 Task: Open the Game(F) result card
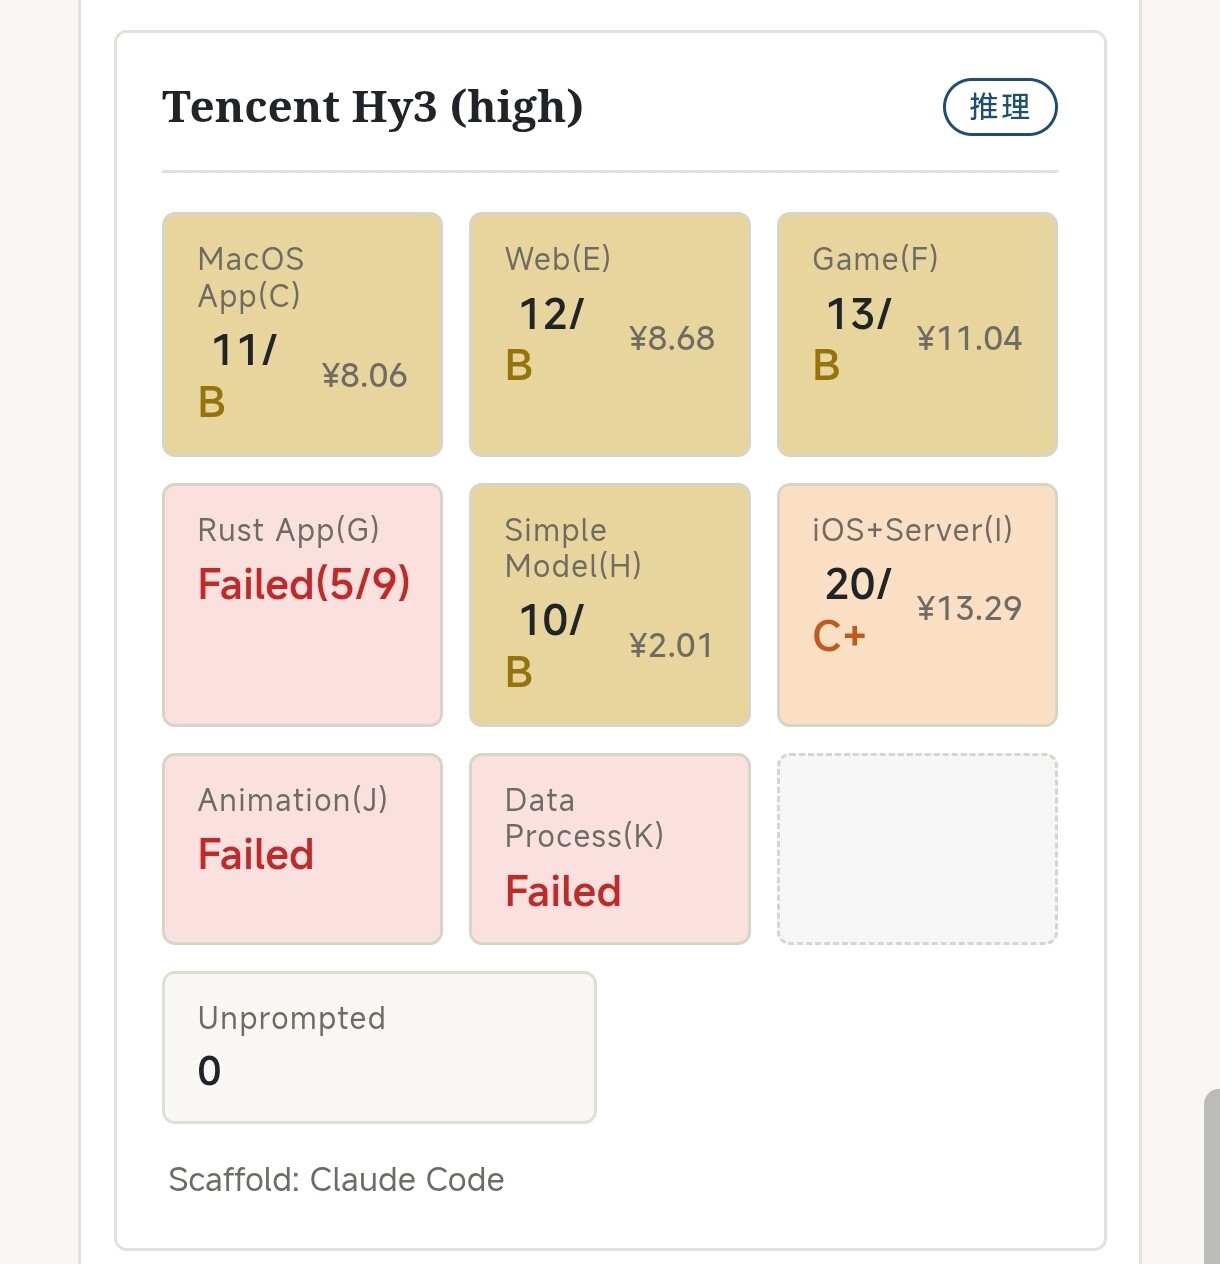point(917,334)
